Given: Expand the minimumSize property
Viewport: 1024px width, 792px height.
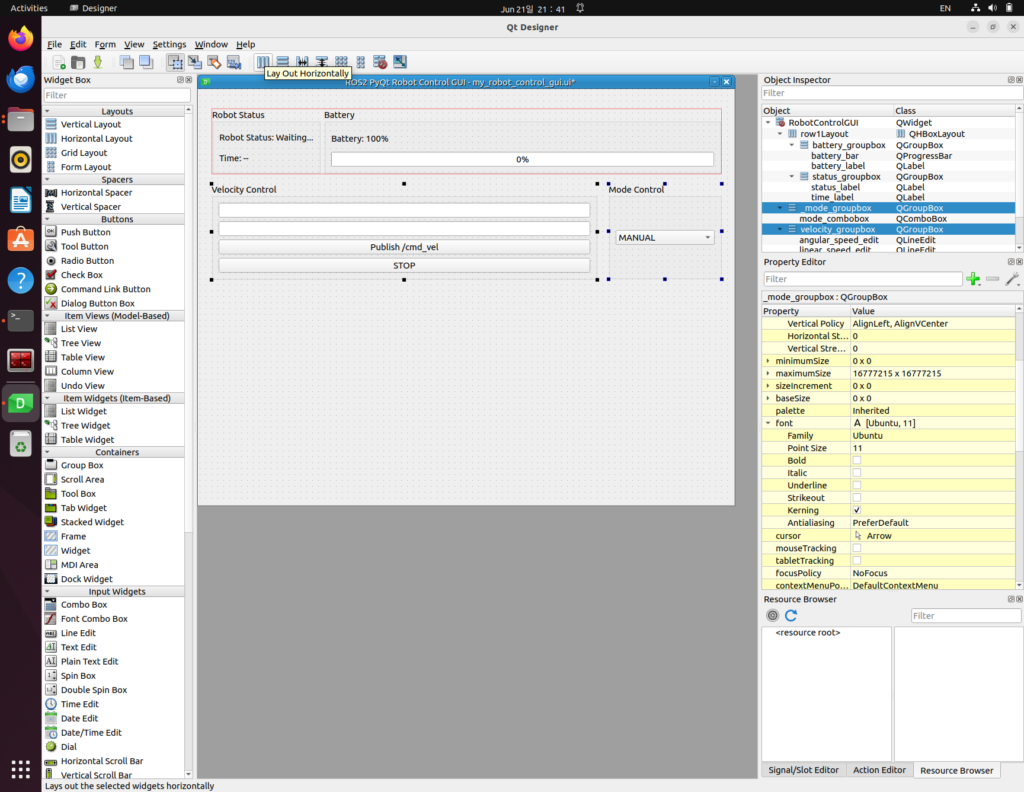Looking at the screenshot, I should coord(768,361).
